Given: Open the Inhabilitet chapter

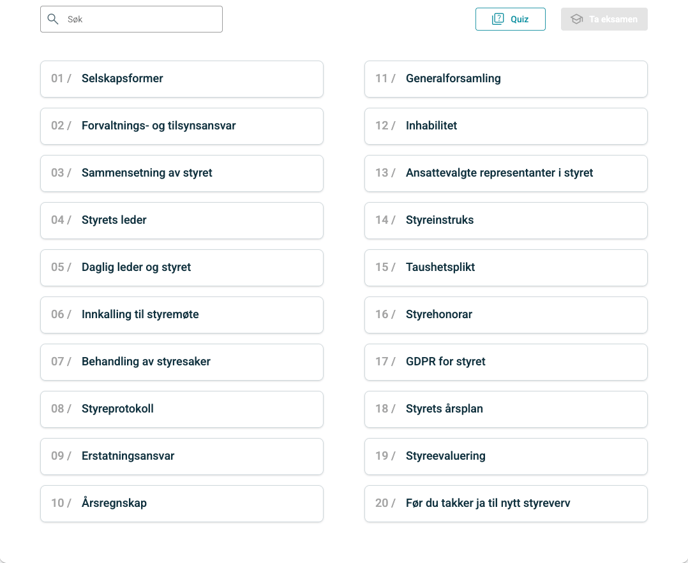Looking at the screenshot, I should click(505, 126).
